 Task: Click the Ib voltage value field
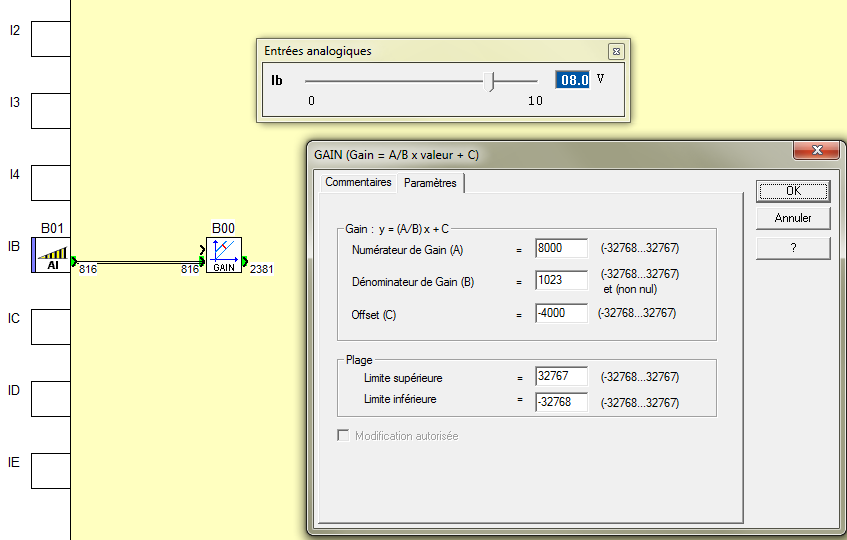(573, 80)
